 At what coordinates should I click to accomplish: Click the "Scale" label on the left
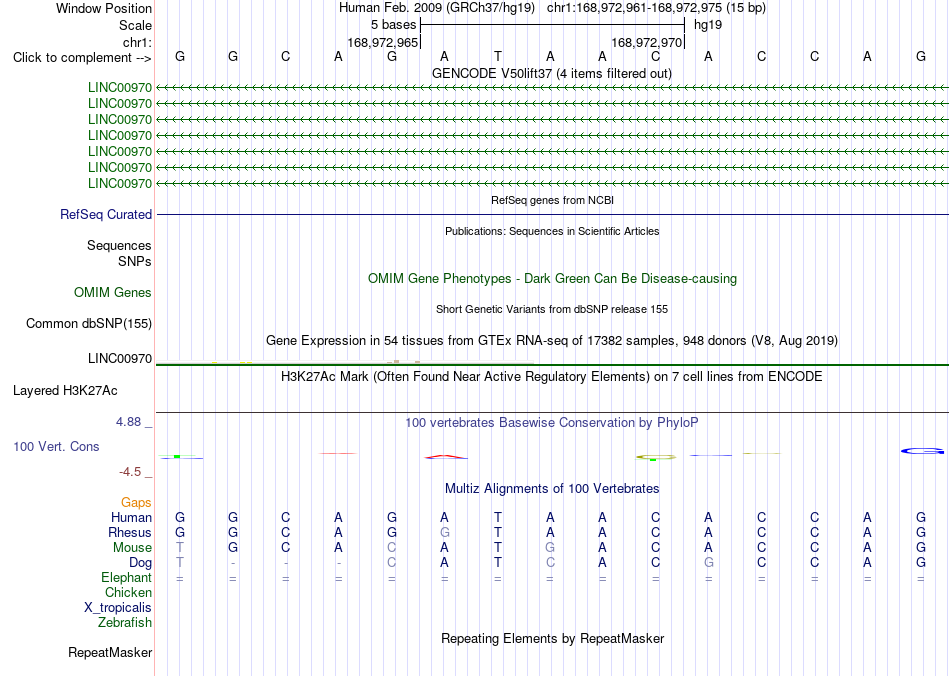pyautogui.click(x=135, y=25)
